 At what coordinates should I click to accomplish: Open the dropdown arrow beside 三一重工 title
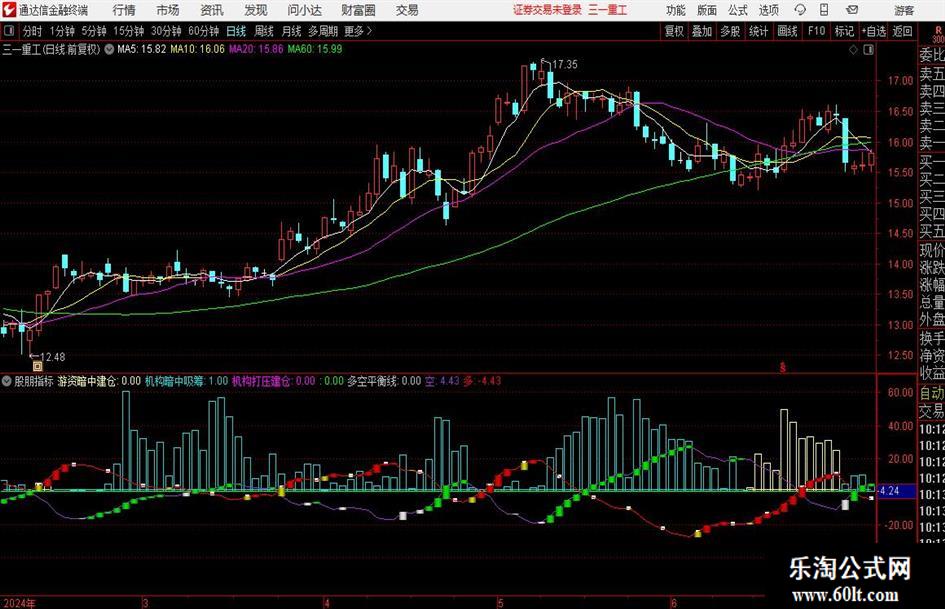pyautogui.click(x=109, y=49)
